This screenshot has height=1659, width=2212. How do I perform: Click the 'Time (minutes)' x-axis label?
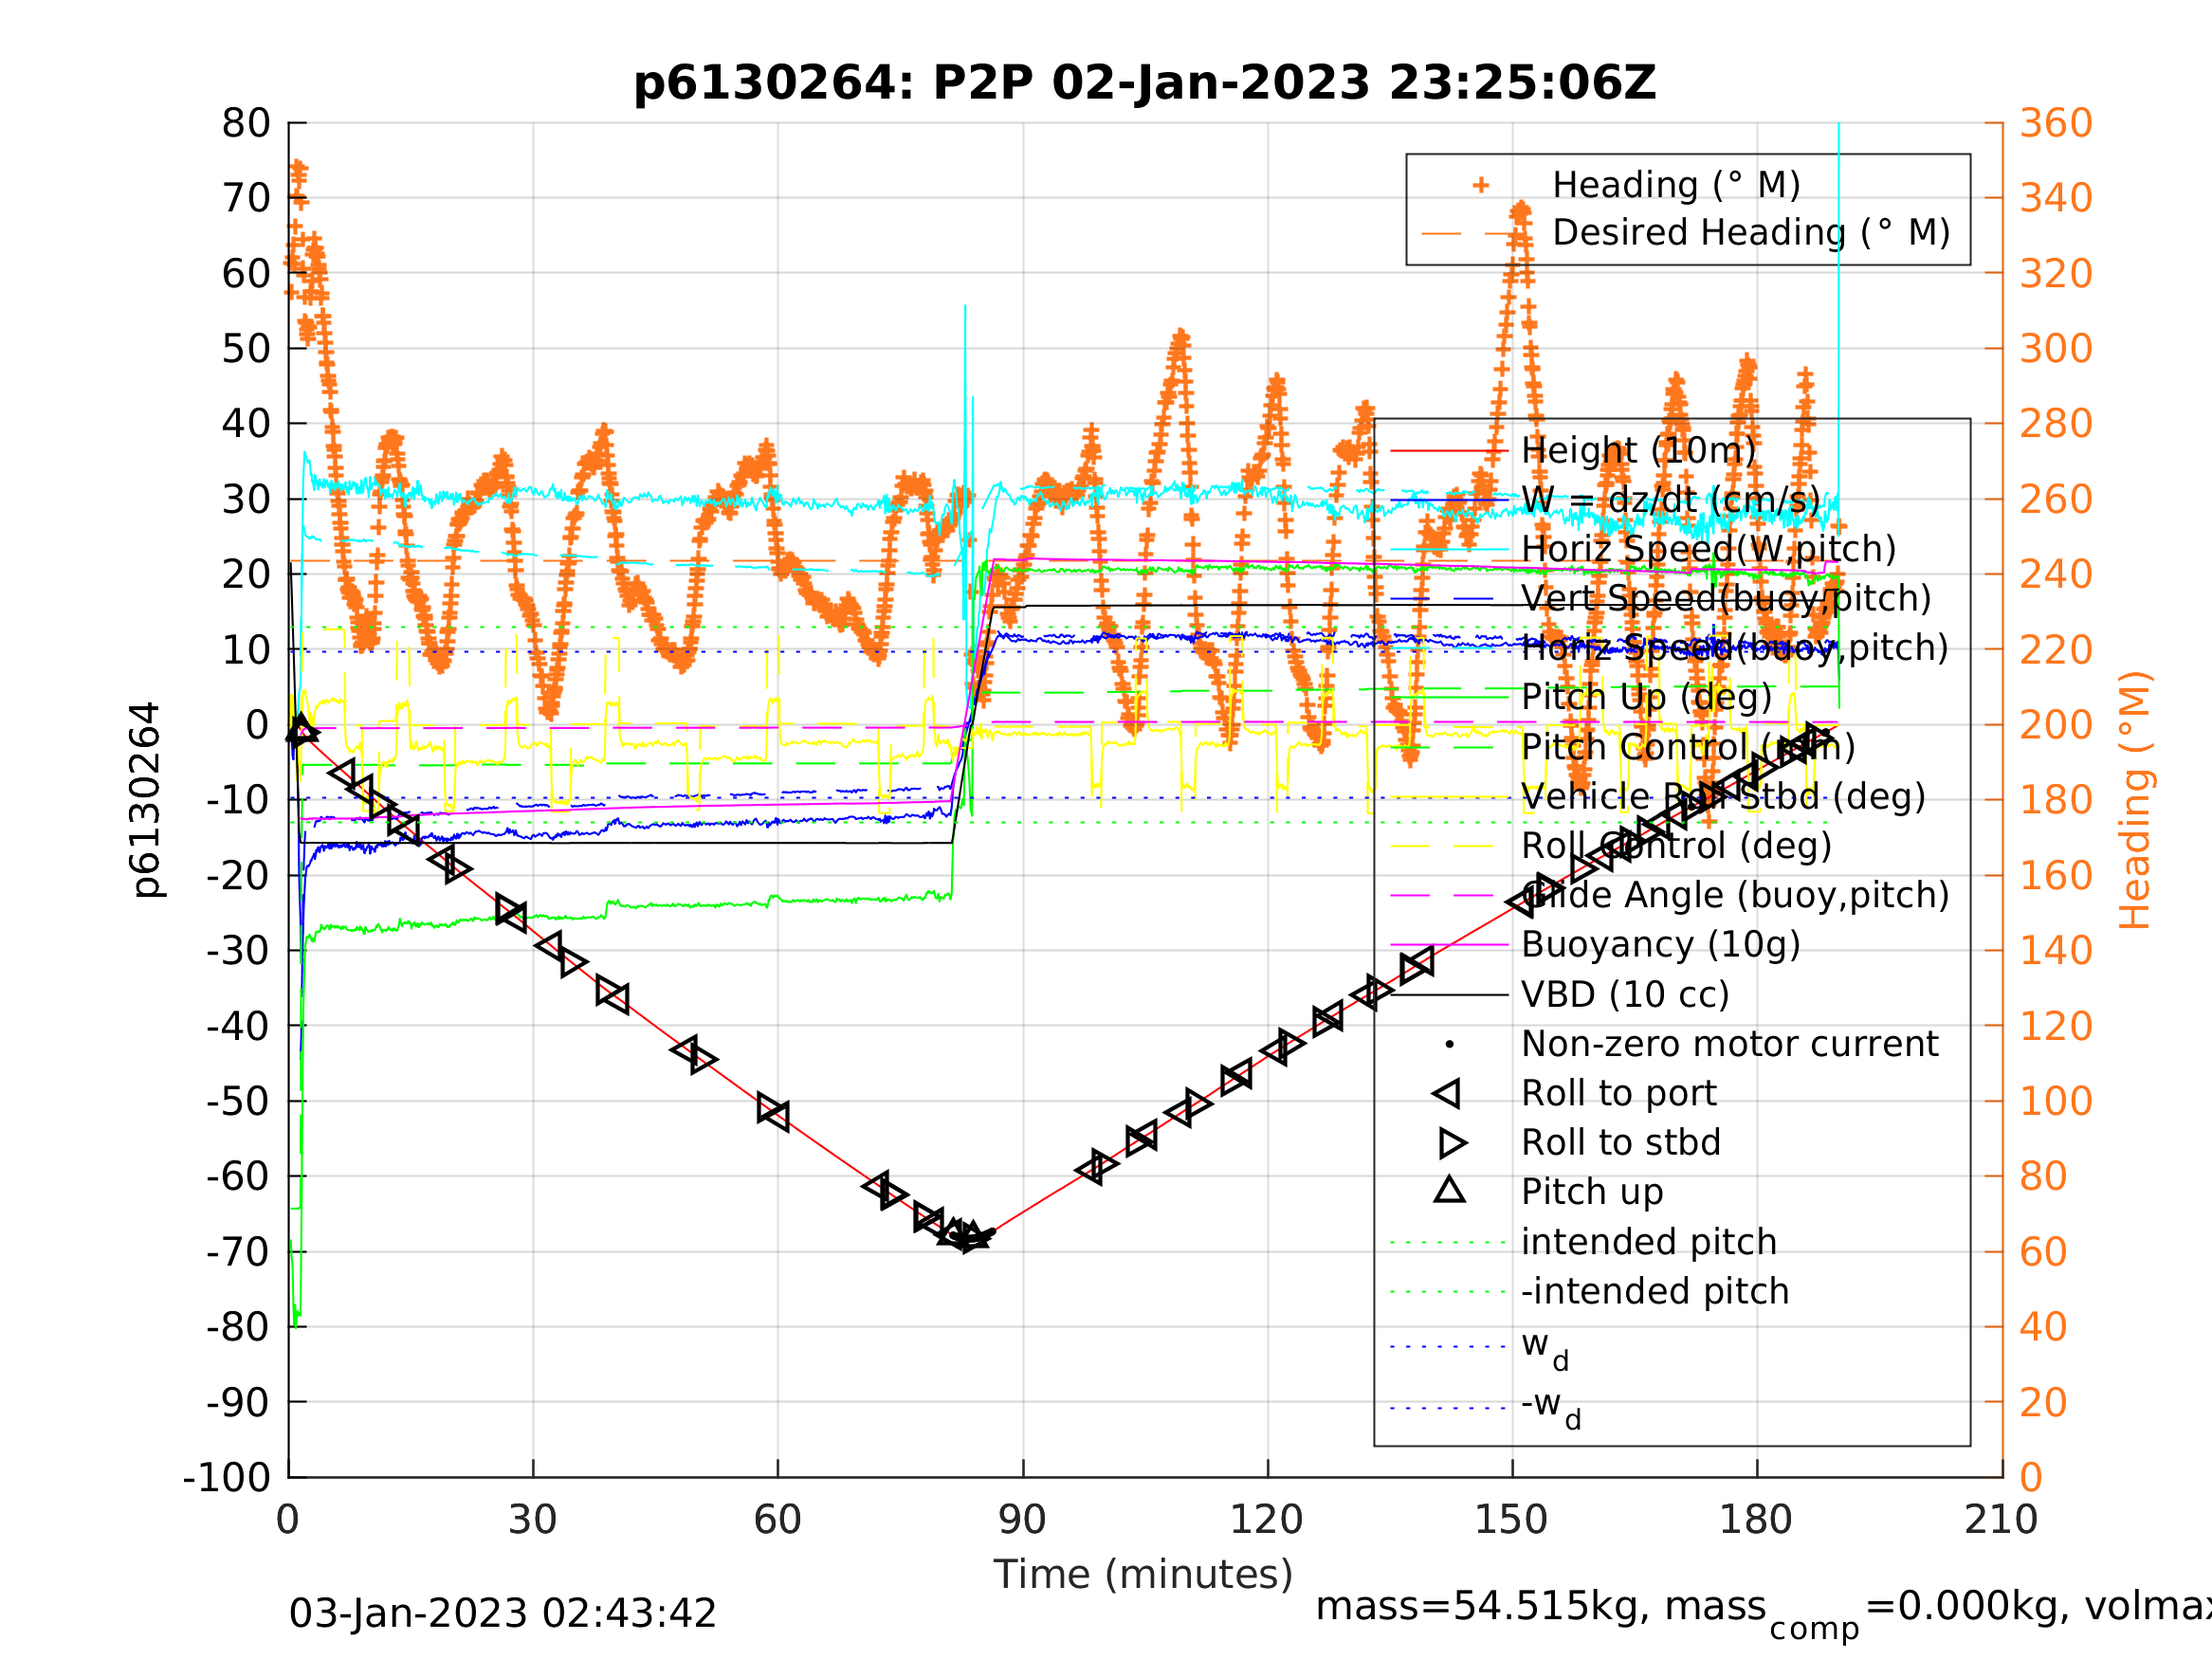tap(1143, 1575)
